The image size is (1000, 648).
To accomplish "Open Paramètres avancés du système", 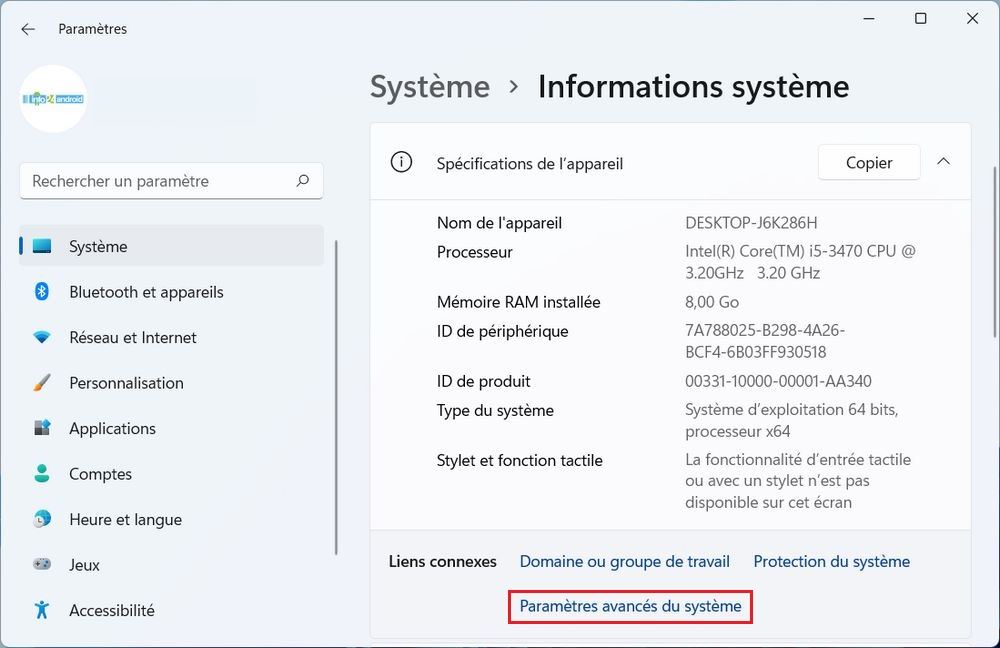I will [x=630, y=606].
